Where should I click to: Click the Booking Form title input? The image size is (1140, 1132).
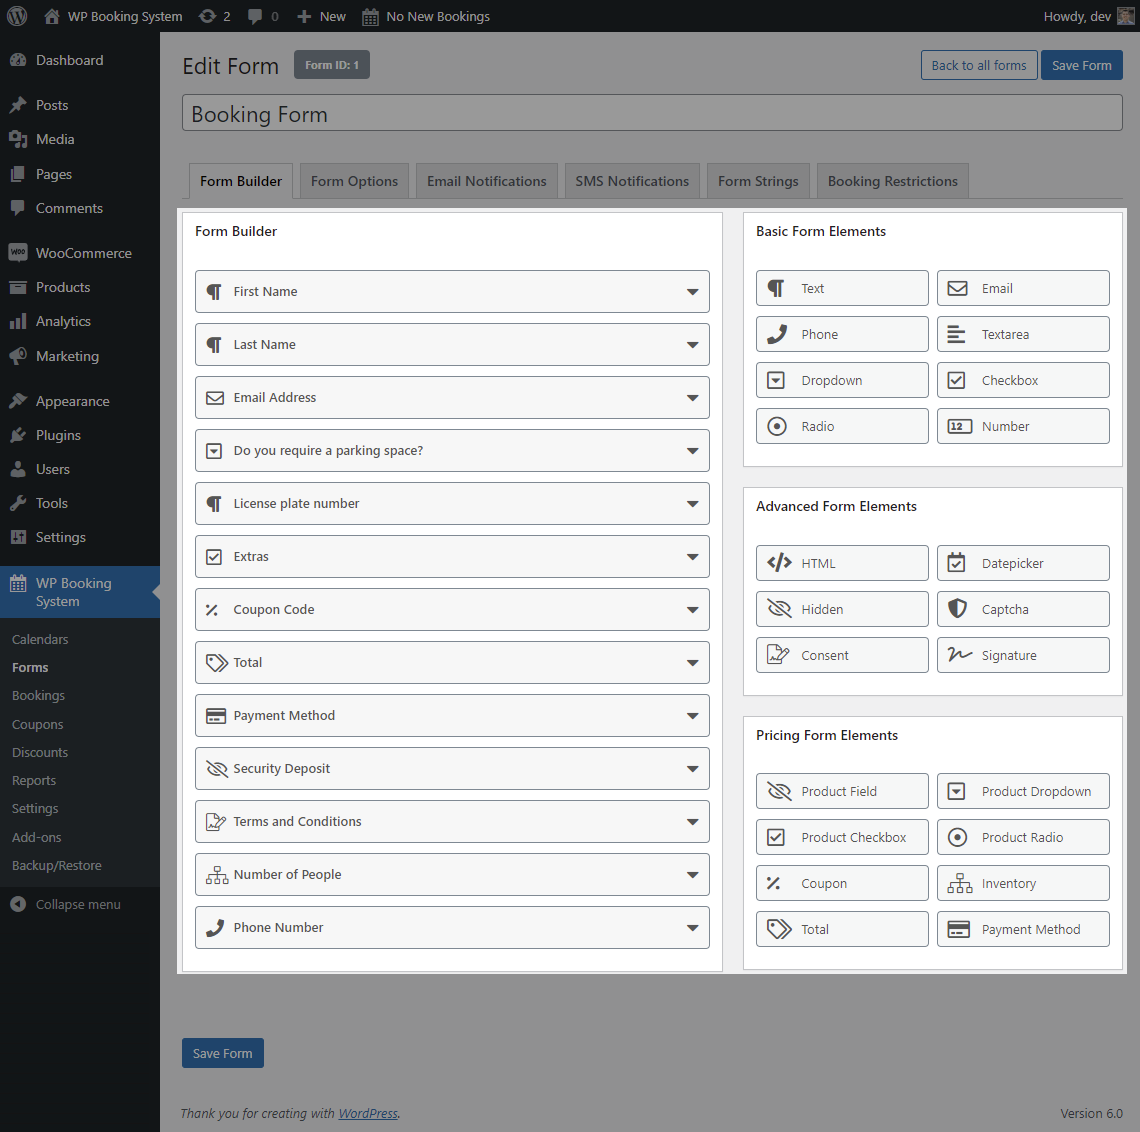(652, 113)
